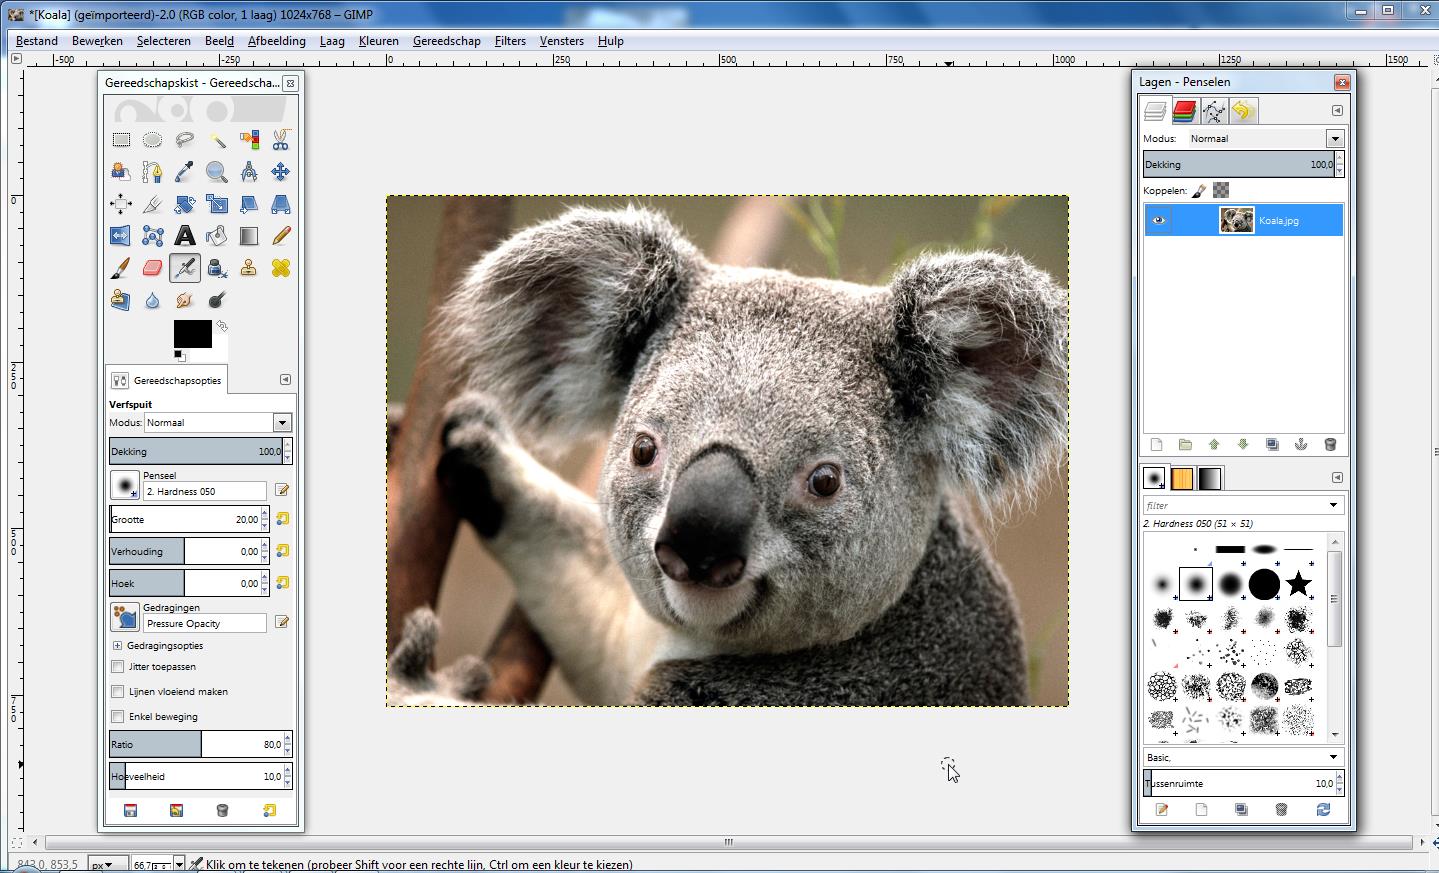Screen dimensions: 1439x873
Task: Click the black foreground color swatch
Action: [190, 332]
